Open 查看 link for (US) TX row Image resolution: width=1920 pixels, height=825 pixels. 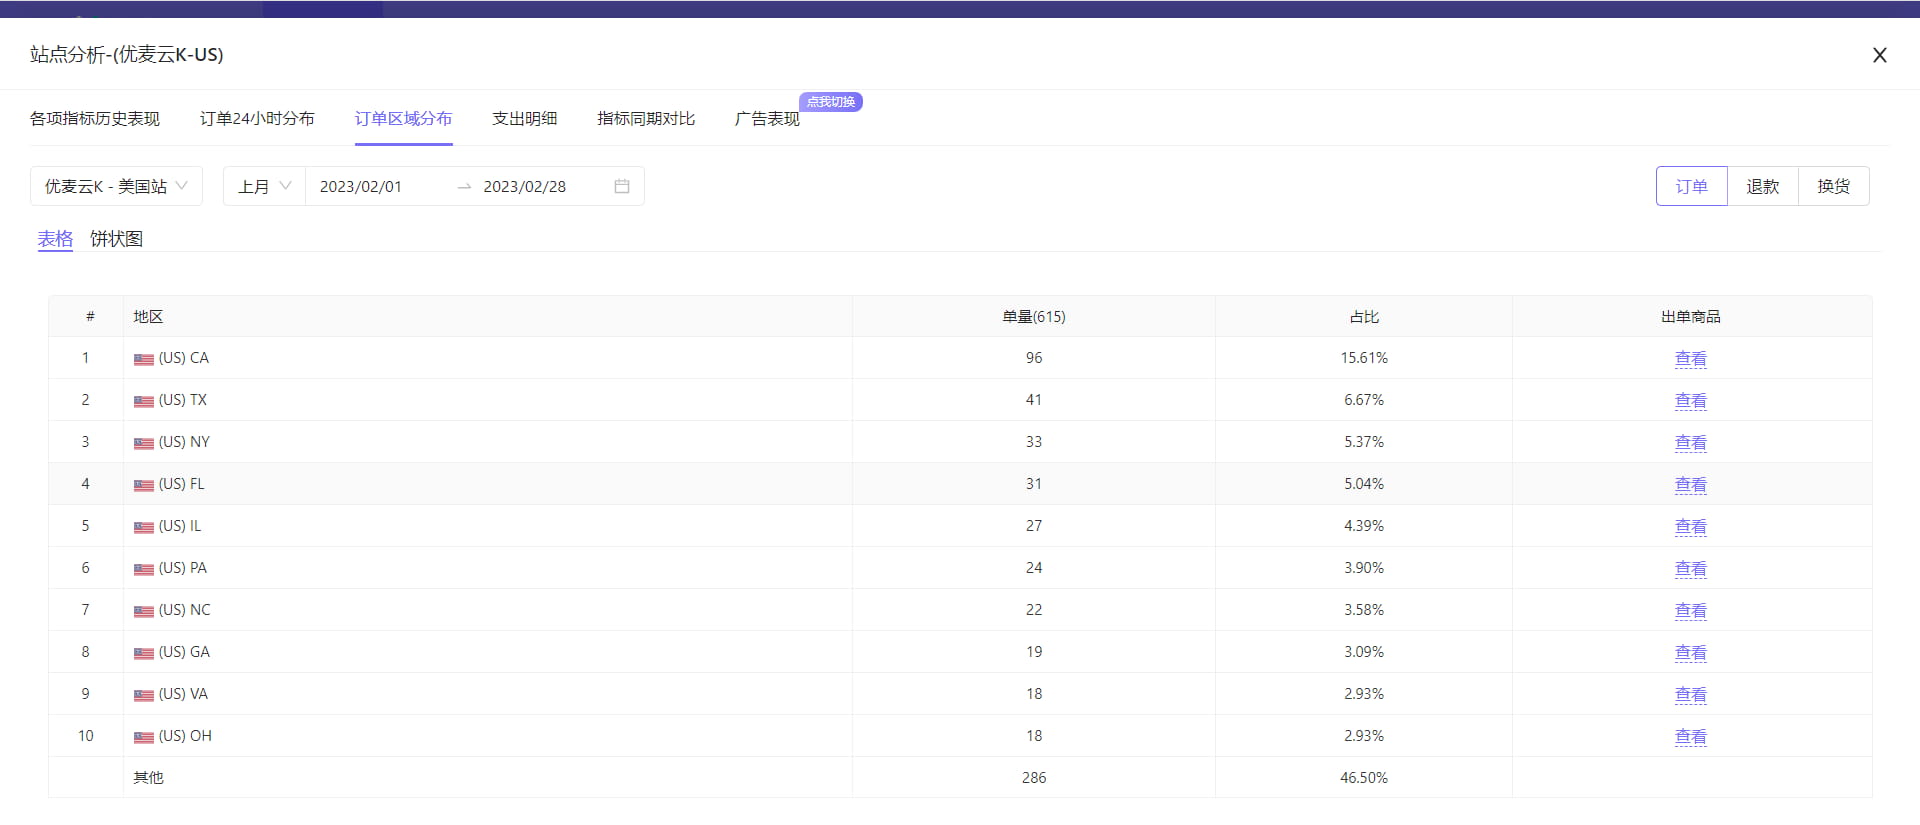point(1691,400)
